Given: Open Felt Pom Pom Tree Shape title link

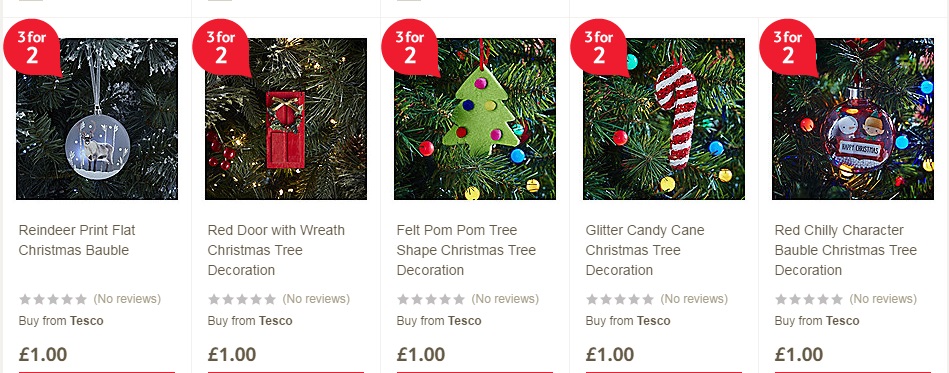Looking at the screenshot, I should (466, 250).
